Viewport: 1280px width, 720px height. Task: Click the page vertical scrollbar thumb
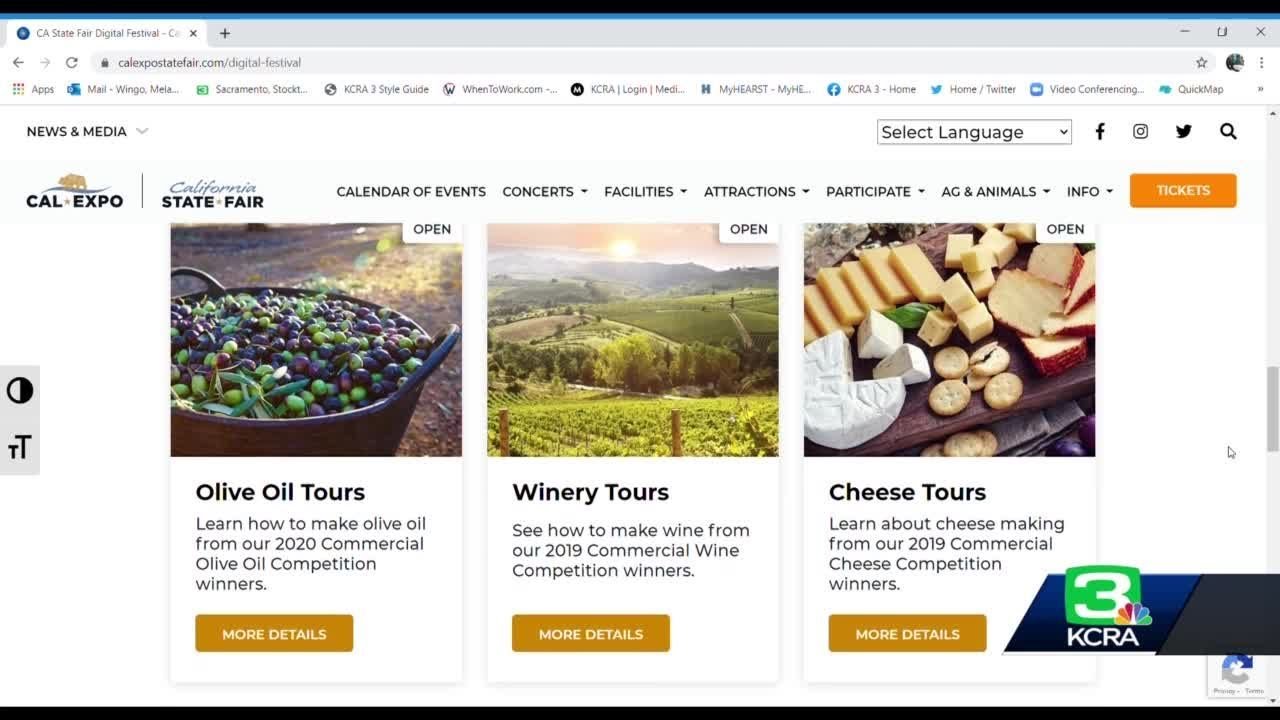click(x=1272, y=408)
